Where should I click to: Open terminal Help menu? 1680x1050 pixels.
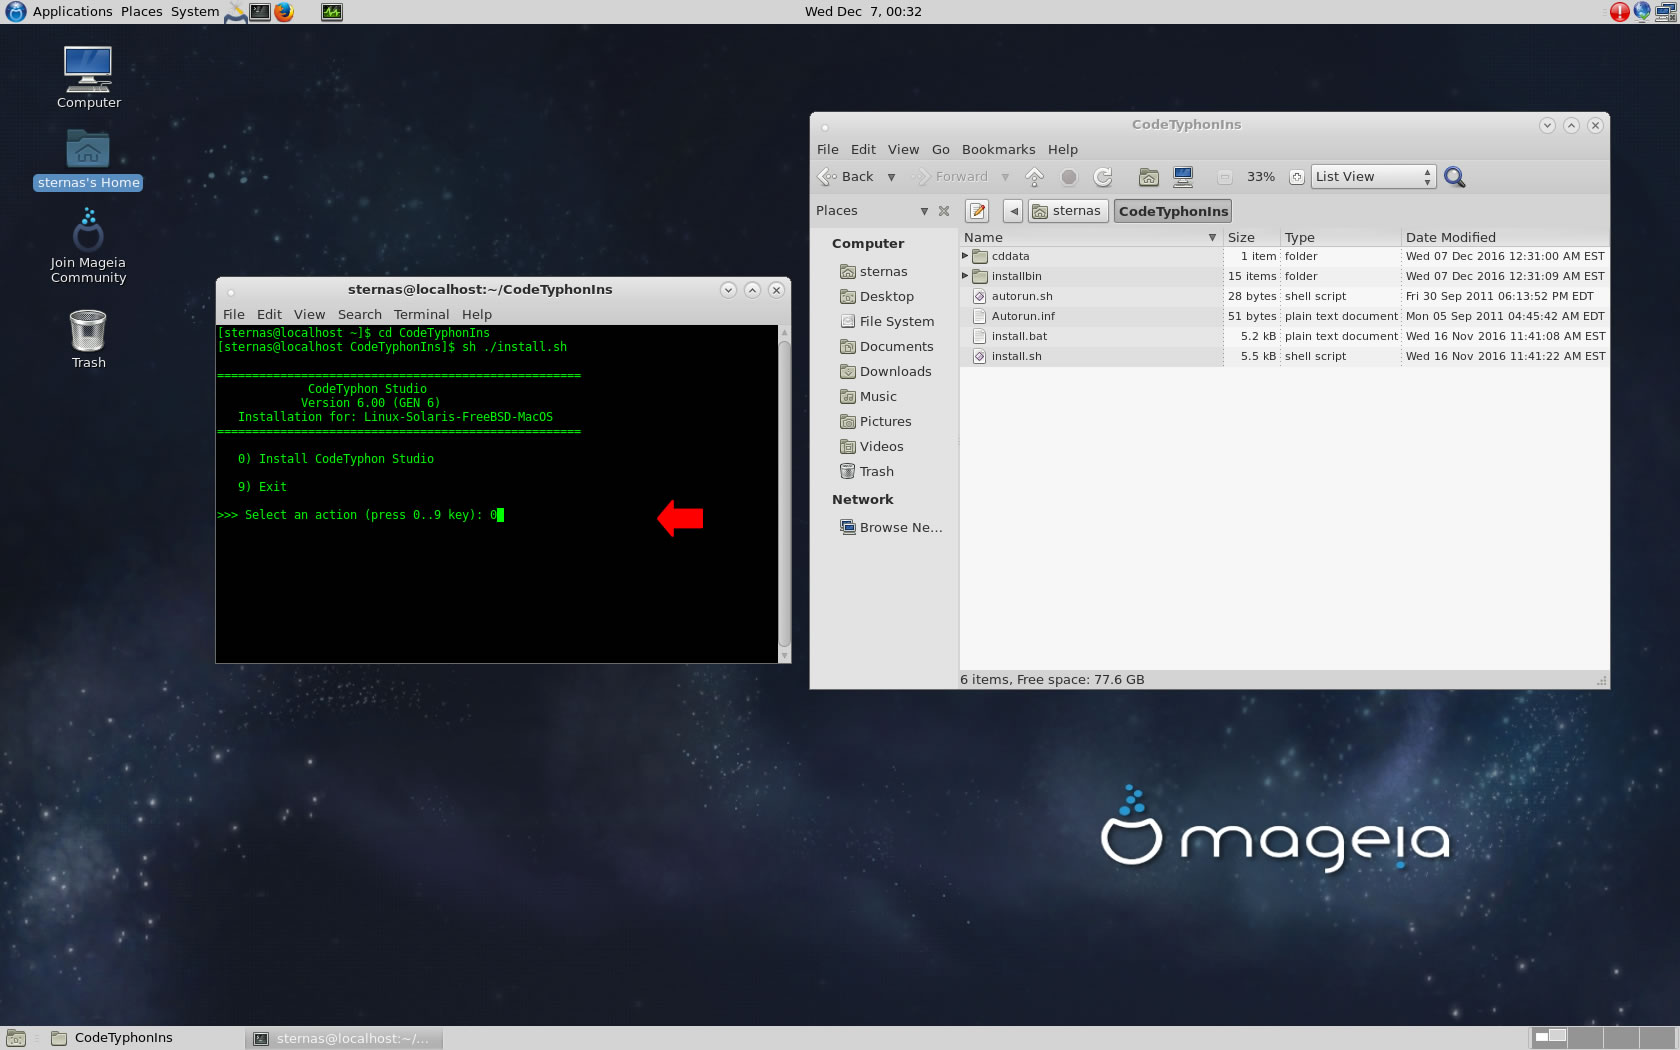pos(477,314)
